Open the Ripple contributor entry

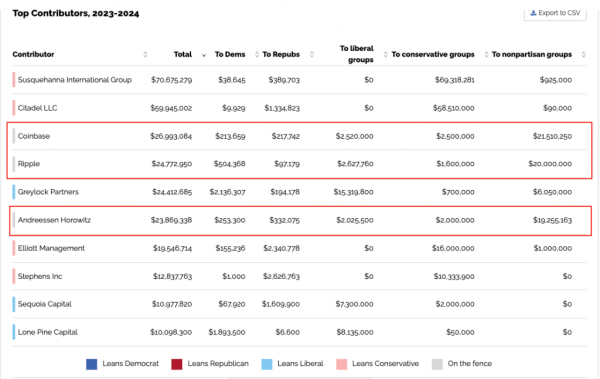click(x=29, y=164)
